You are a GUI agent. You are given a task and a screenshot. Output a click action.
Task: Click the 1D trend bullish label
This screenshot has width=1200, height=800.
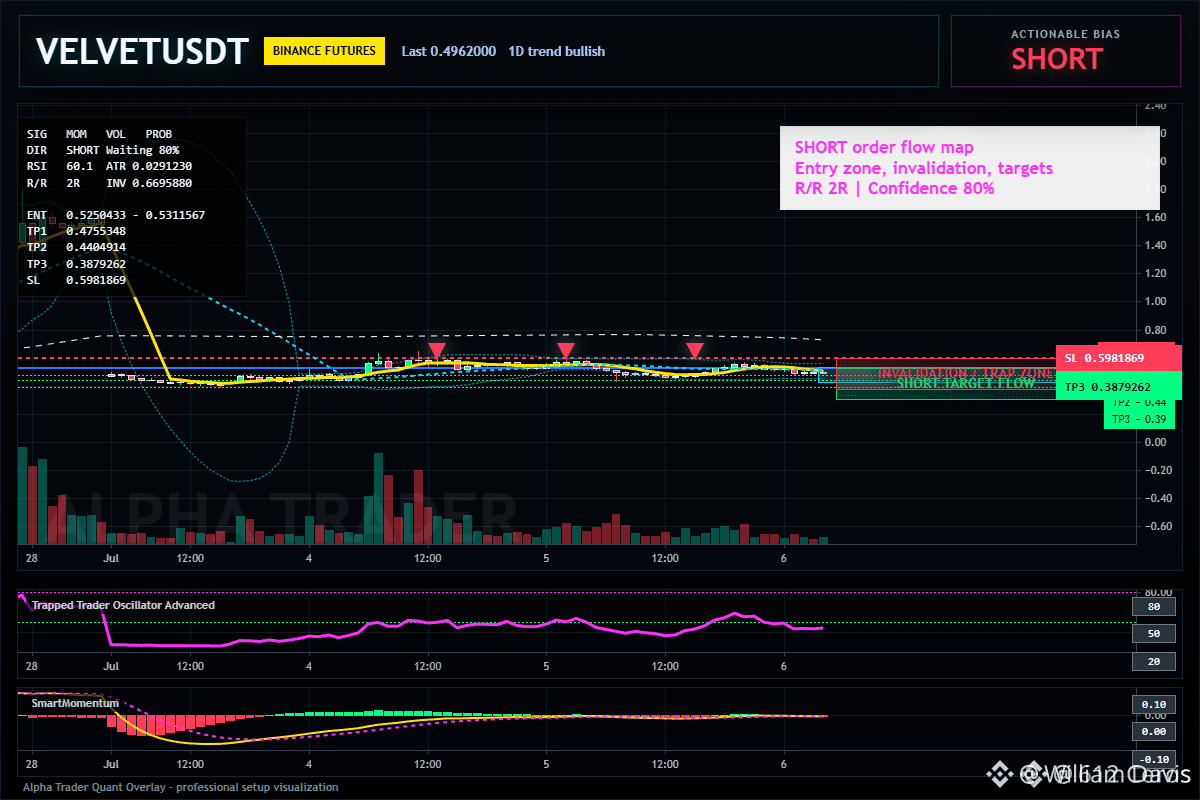pos(557,51)
